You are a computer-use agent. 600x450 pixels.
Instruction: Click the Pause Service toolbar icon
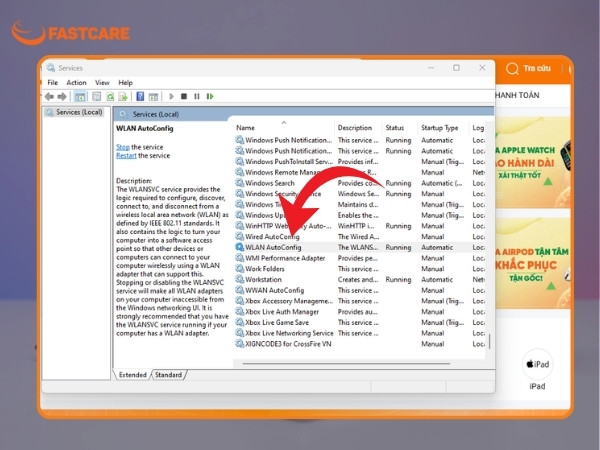pos(197,96)
